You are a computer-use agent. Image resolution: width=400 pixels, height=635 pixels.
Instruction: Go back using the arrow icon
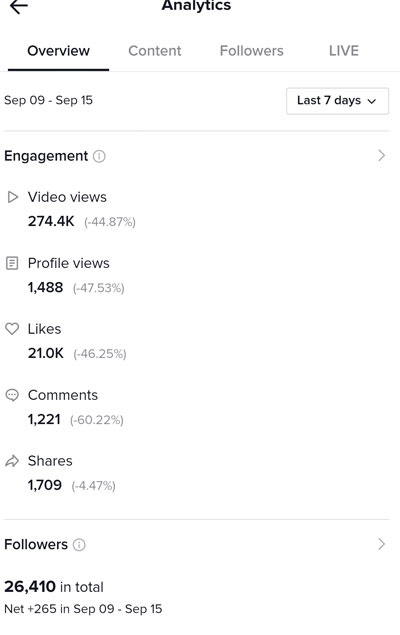click(19, 6)
